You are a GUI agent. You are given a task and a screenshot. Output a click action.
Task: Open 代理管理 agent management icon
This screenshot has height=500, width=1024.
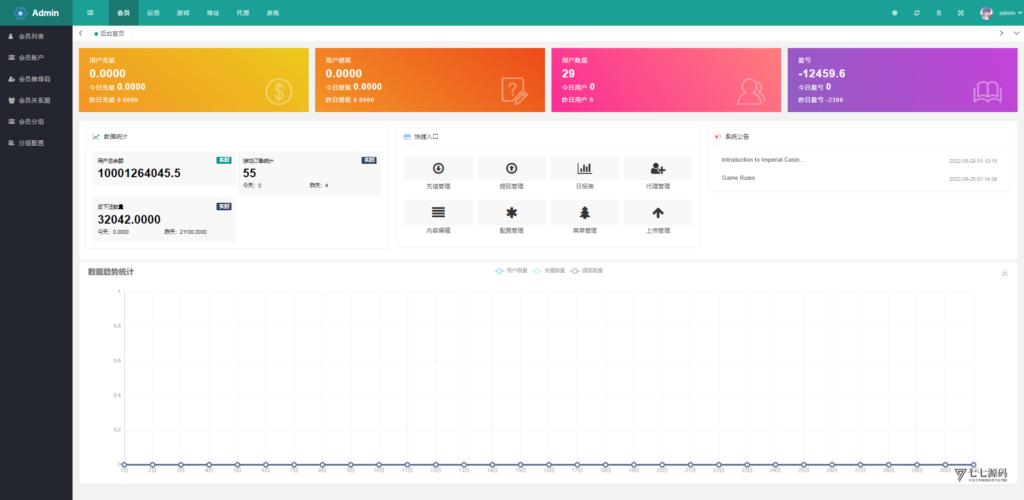657,168
